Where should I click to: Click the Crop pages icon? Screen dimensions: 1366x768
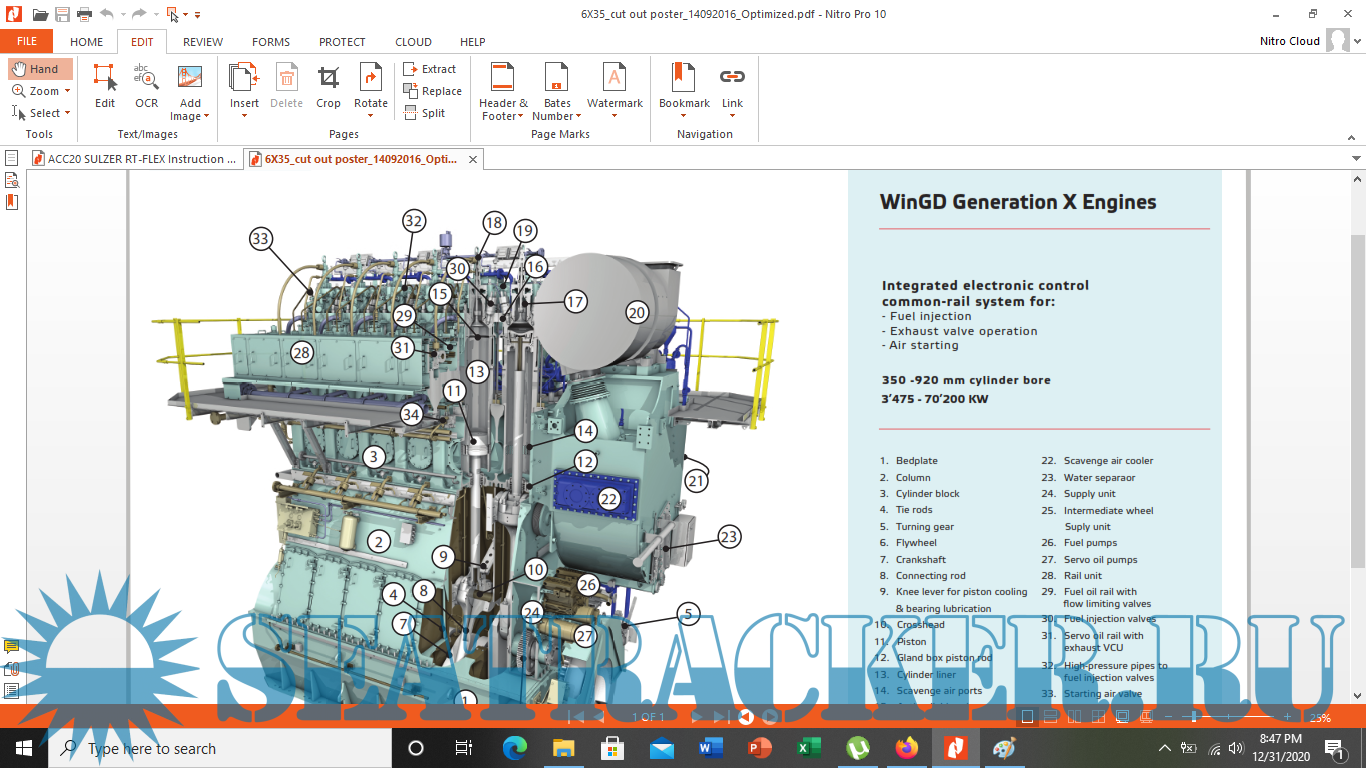pos(328,86)
